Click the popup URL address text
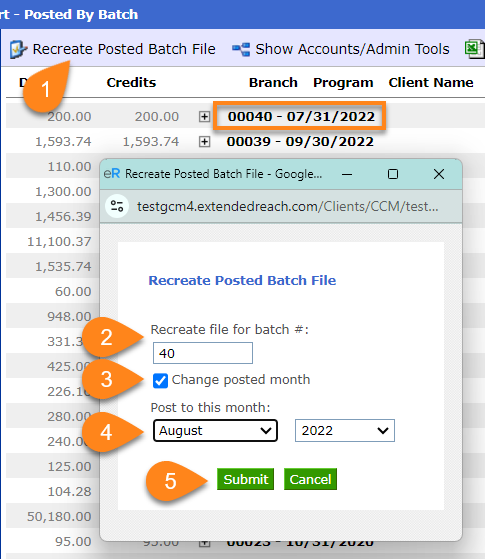Screen dimensions: 485x559 (287, 206)
